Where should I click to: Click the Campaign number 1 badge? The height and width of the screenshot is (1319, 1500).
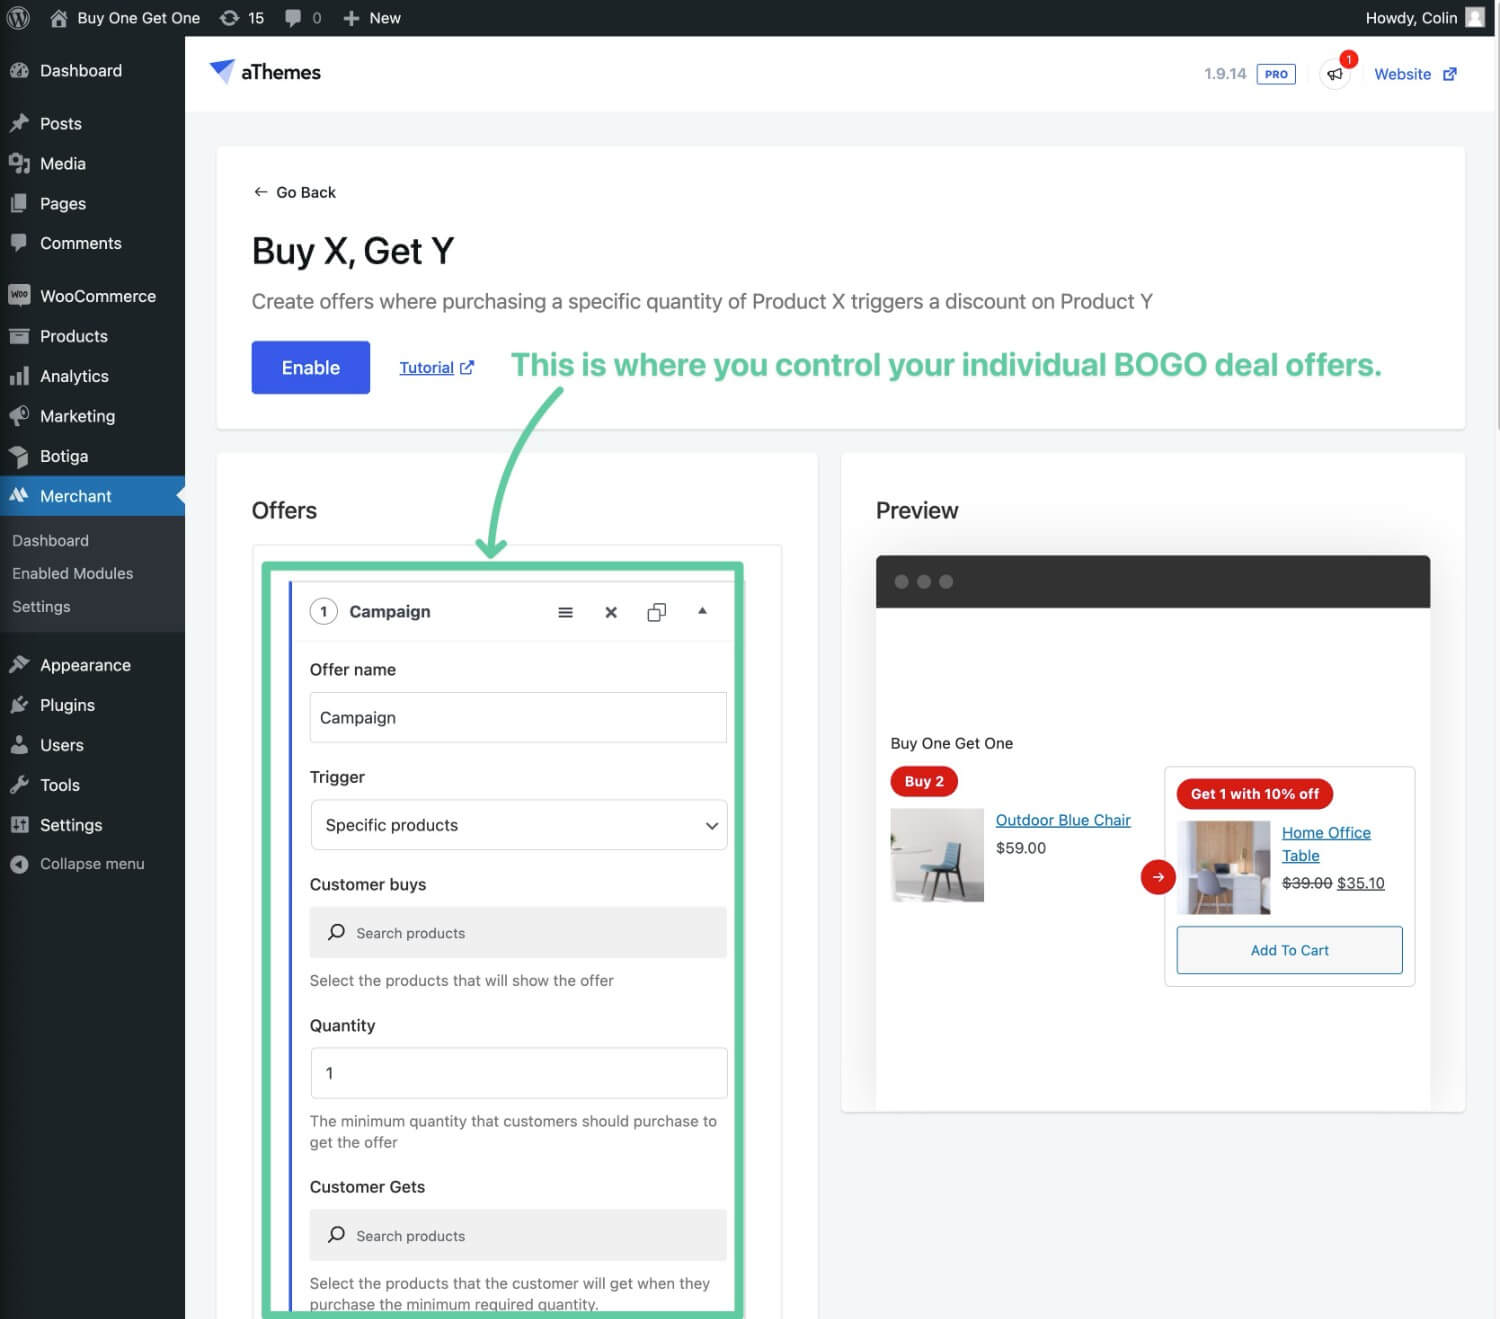click(x=323, y=612)
